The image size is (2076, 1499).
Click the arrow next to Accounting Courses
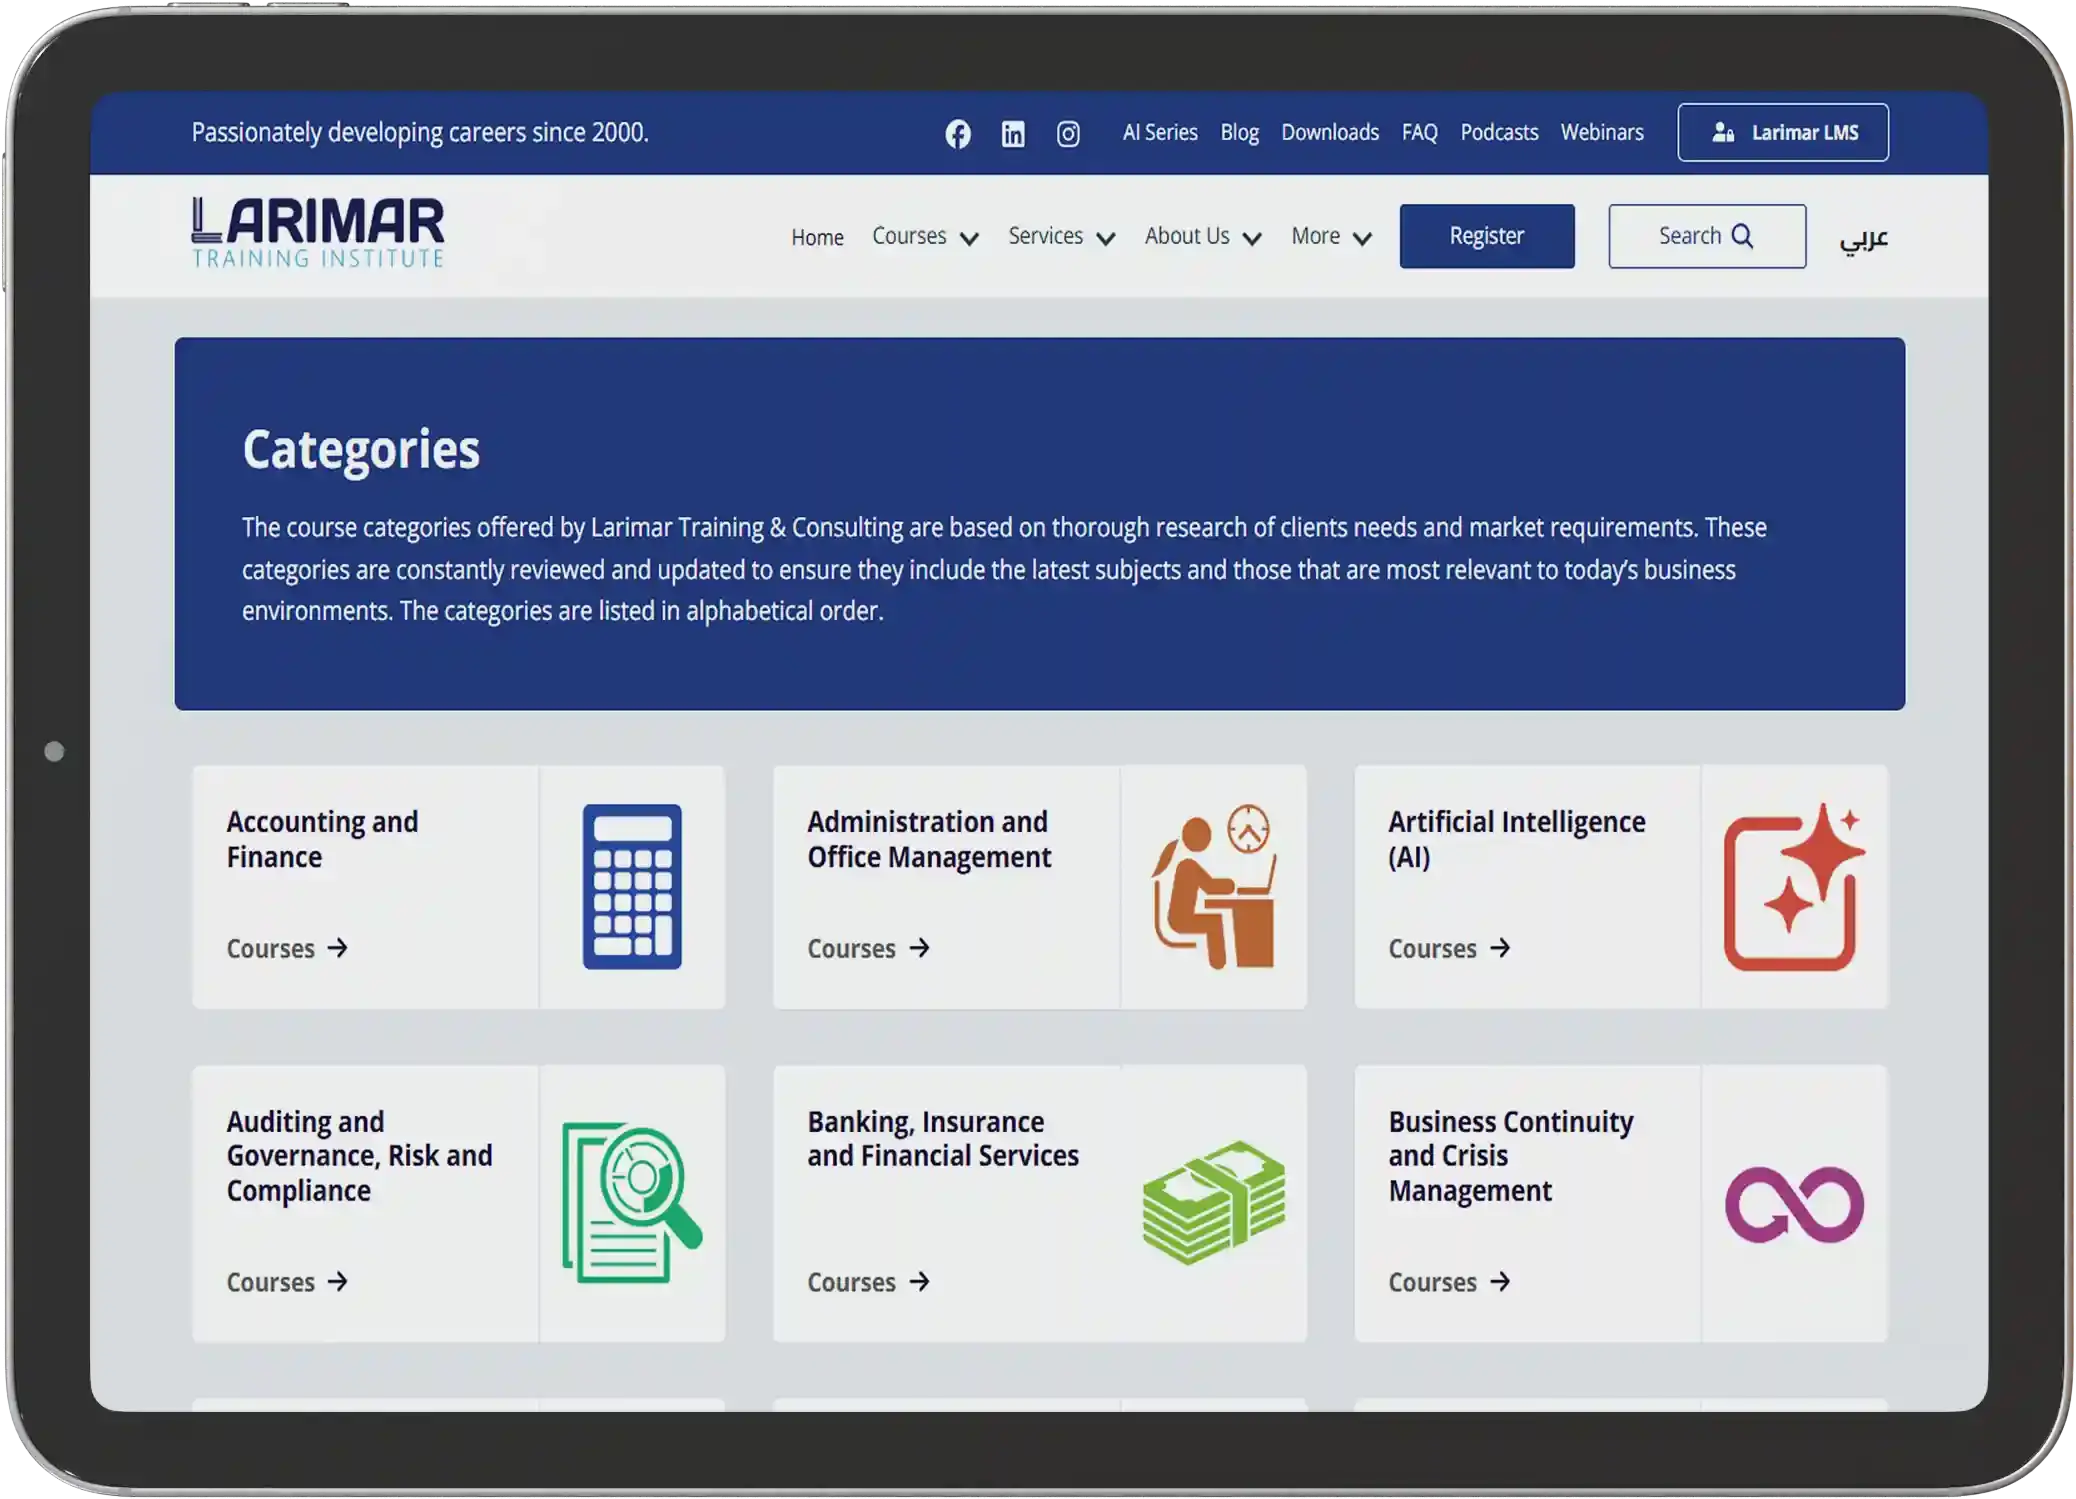337,947
